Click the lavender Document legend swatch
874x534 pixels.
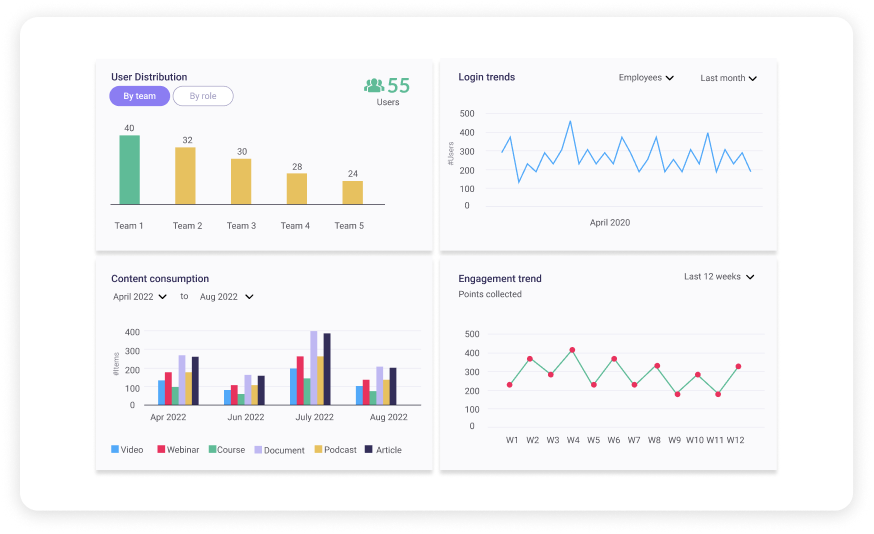pyautogui.click(x=258, y=450)
